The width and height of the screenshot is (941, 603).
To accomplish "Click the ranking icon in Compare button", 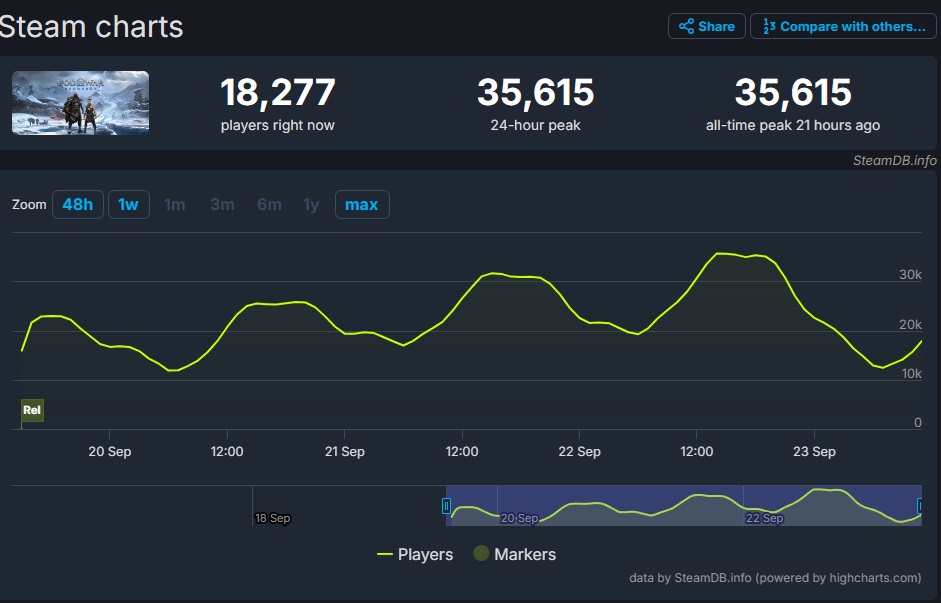I will (769, 26).
